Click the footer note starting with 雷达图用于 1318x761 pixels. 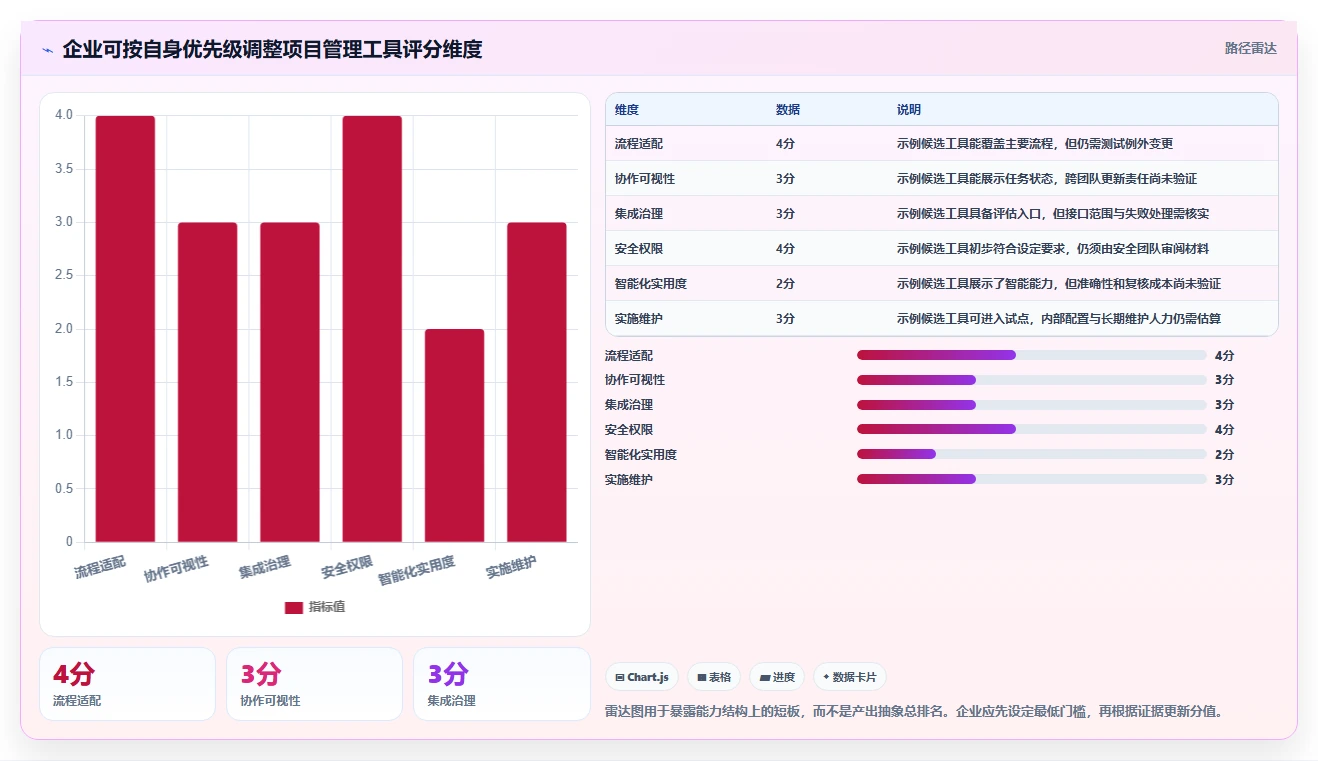[914, 712]
